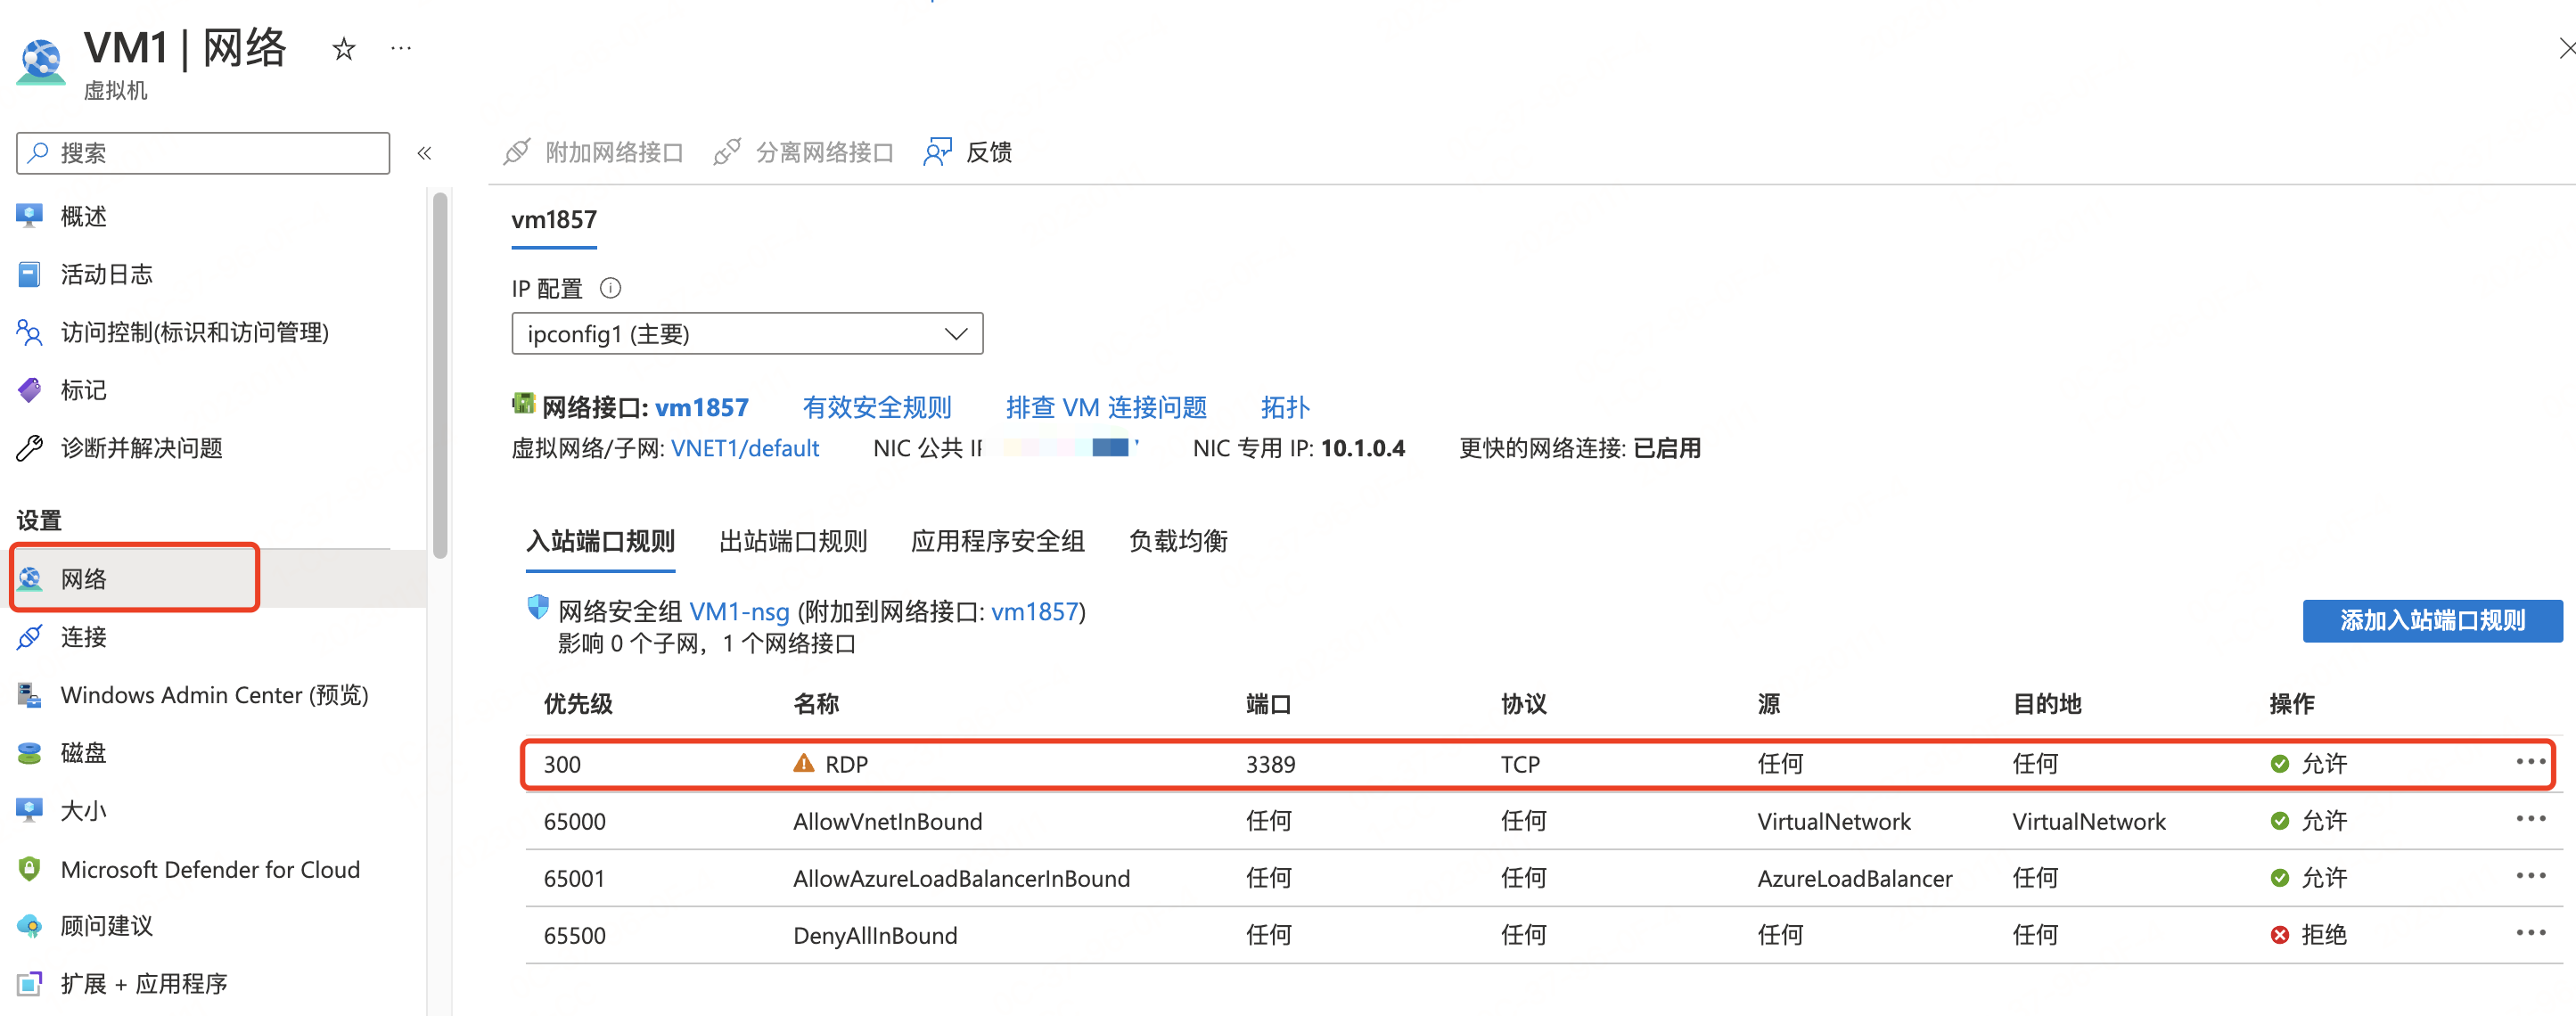Click the Connect plug icon in sidebar
The height and width of the screenshot is (1016, 2576).
pos(30,637)
